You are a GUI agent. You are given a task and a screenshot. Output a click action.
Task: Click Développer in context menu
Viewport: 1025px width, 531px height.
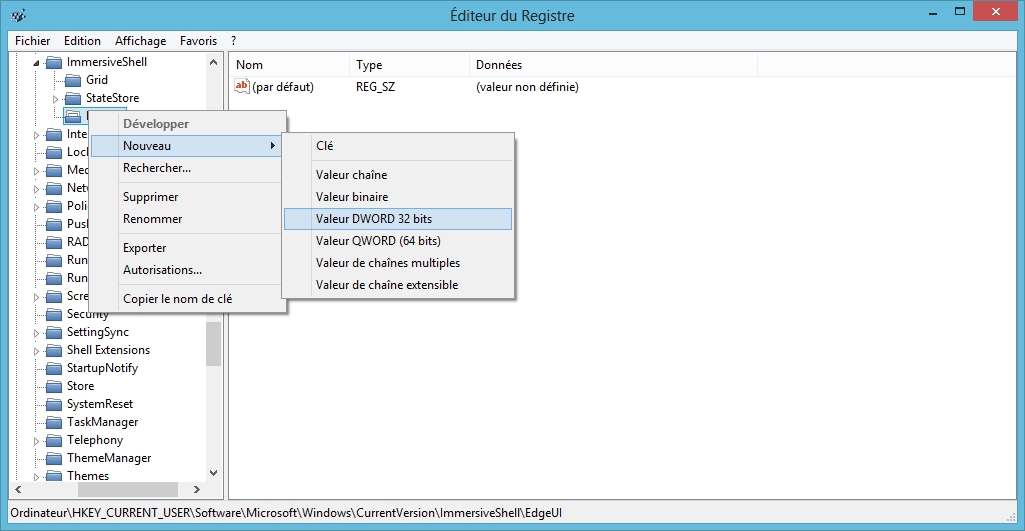pyautogui.click(x=187, y=124)
